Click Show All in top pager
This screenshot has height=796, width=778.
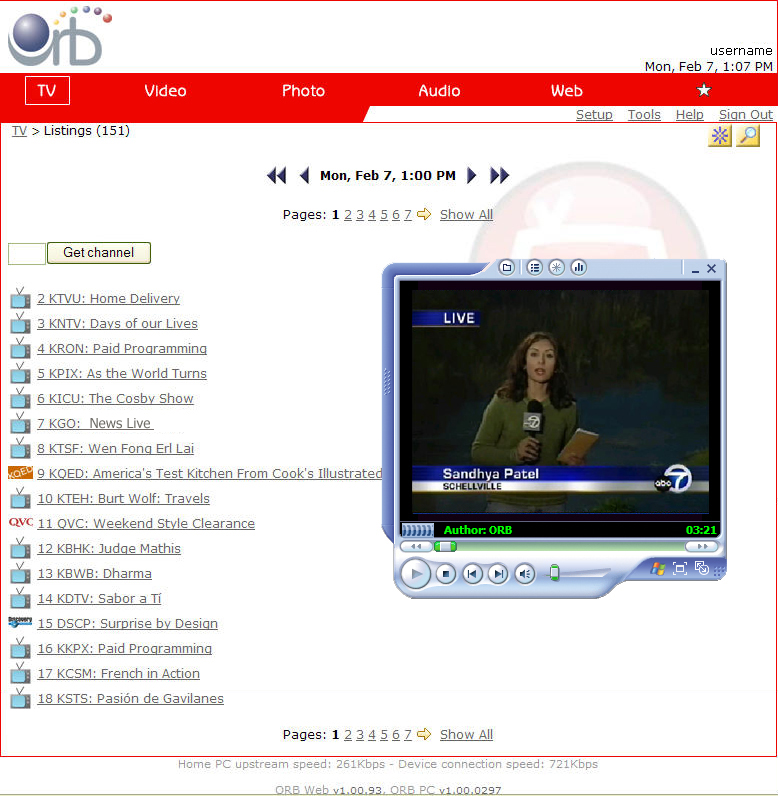point(466,215)
